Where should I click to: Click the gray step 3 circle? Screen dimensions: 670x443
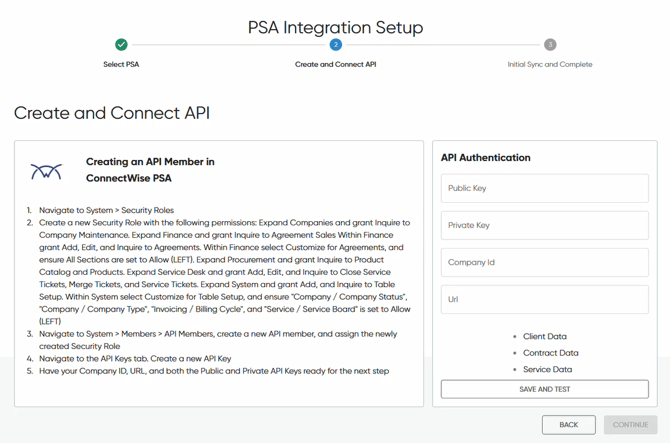tap(549, 44)
